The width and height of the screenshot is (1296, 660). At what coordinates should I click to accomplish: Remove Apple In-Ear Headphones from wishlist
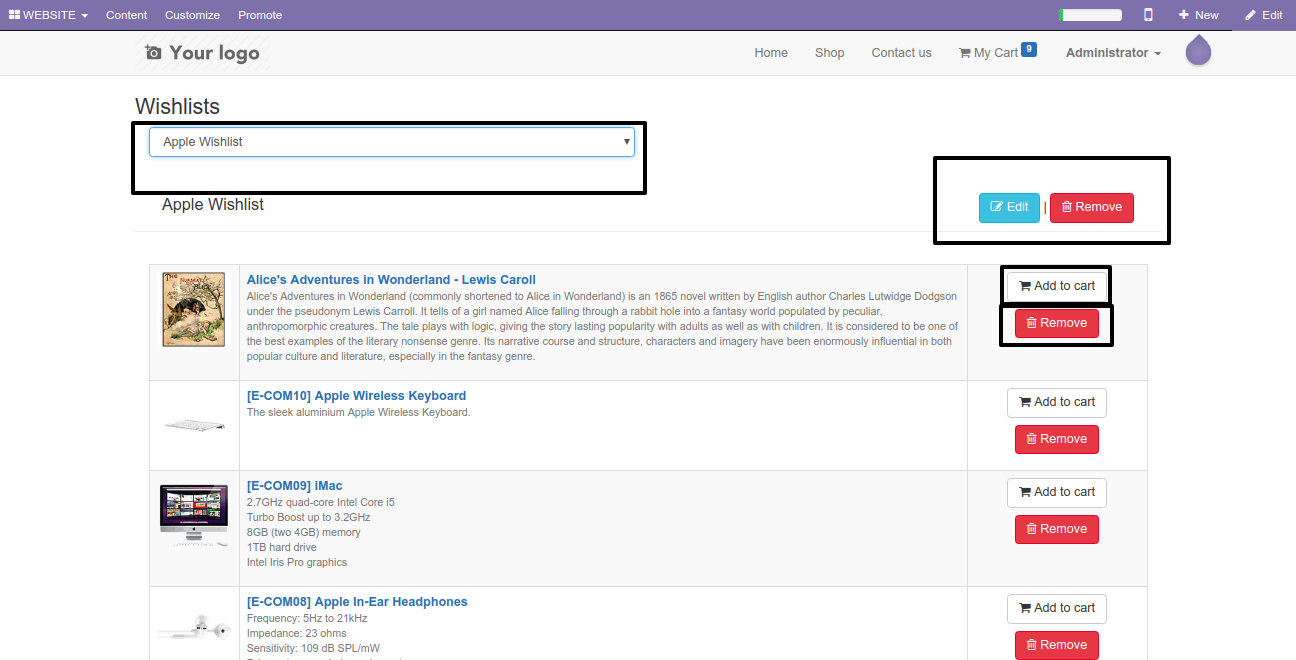1057,645
